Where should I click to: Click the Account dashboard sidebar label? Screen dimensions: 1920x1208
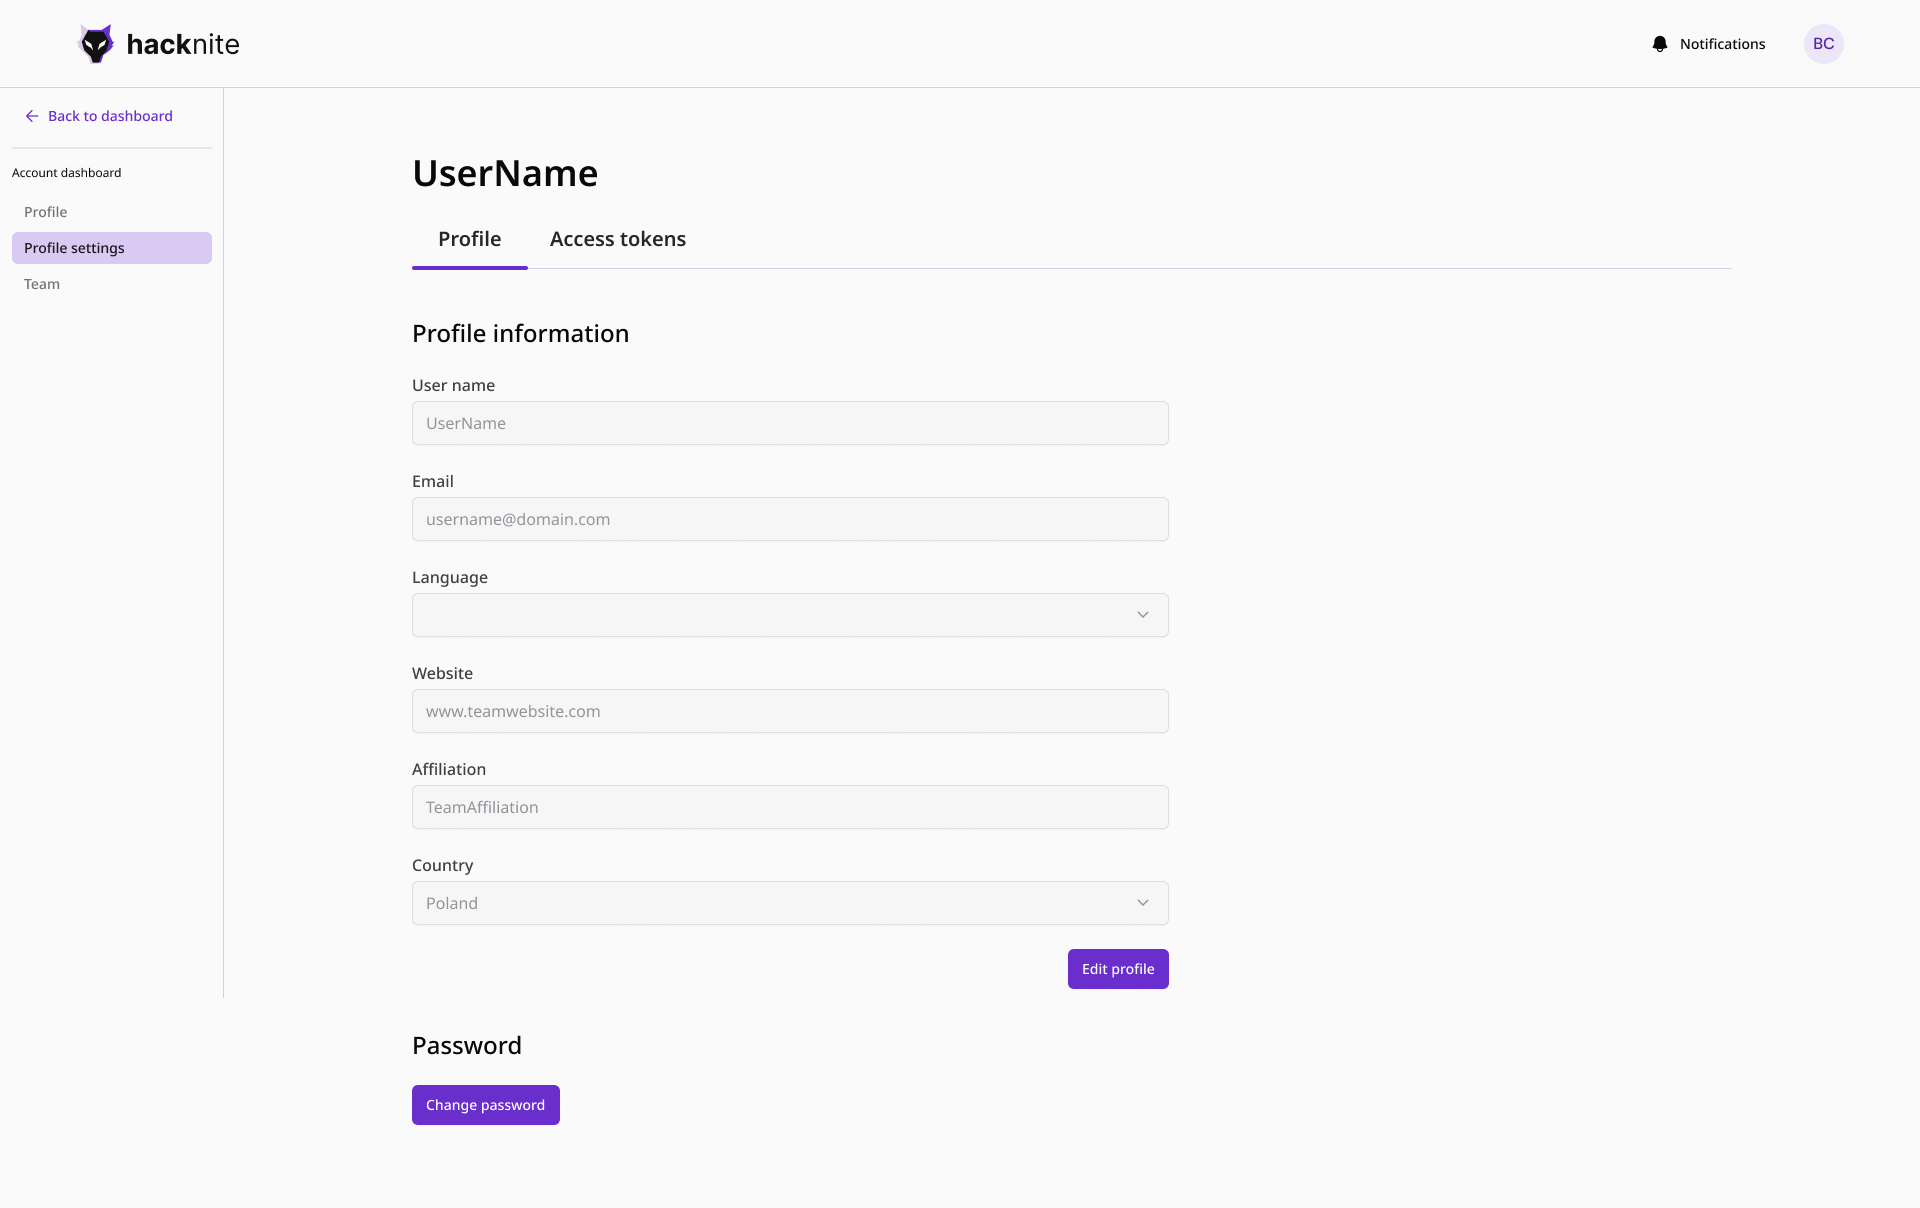(x=66, y=173)
